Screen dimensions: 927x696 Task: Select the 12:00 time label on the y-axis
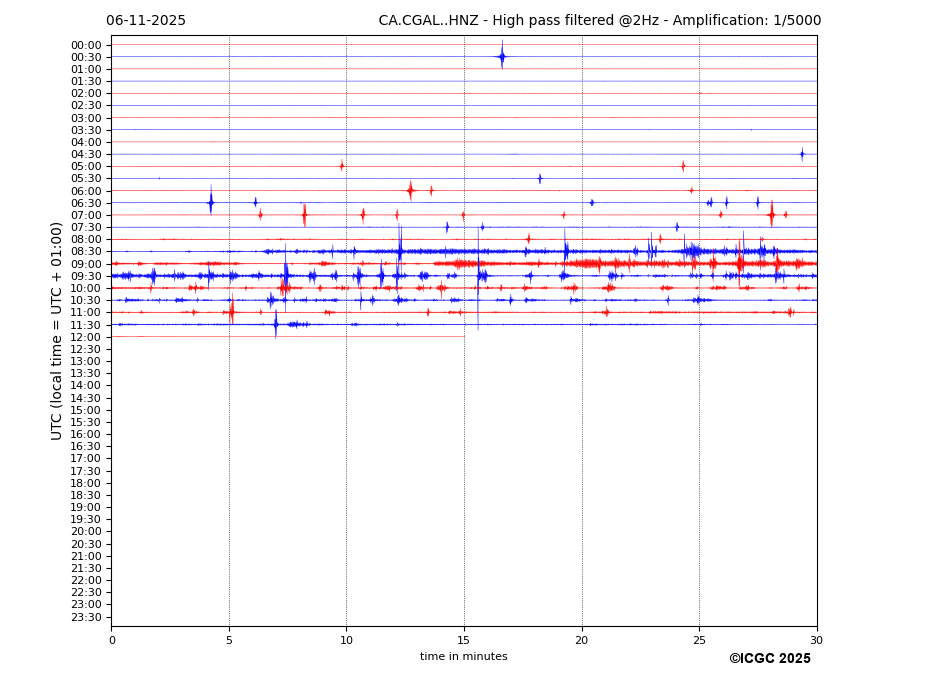pyautogui.click(x=86, y=337)
